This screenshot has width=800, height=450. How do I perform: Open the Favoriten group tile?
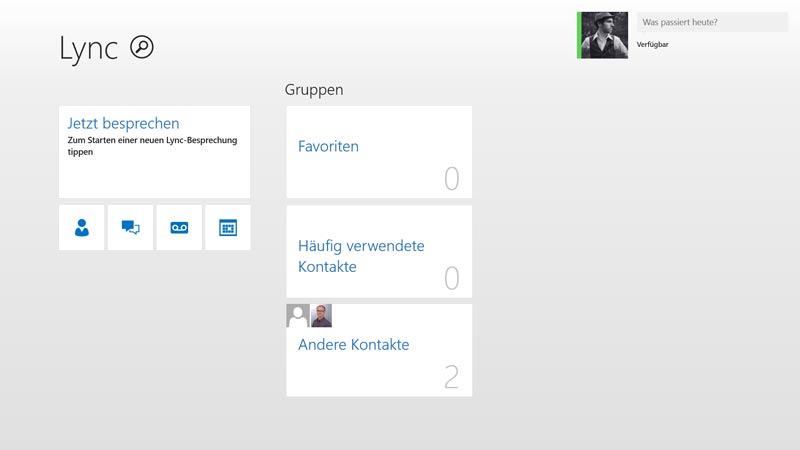[x=379, y=152]
